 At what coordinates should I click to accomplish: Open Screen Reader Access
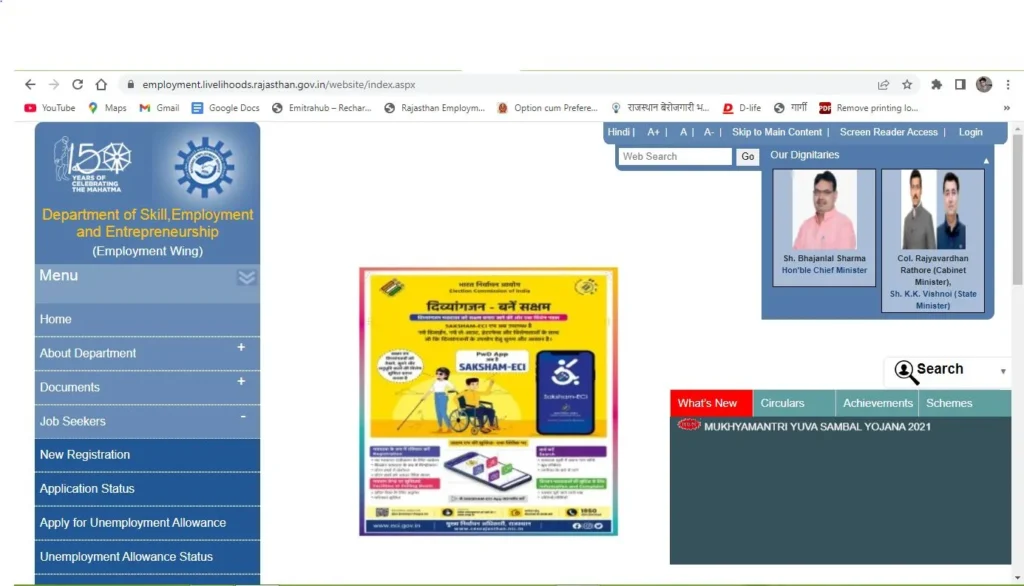[x=888, y=132]
